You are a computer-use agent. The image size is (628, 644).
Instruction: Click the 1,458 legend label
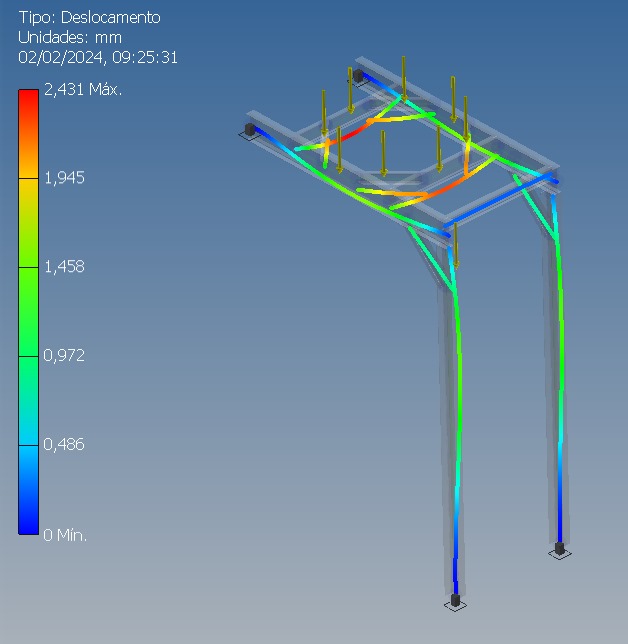click(64, 267)
